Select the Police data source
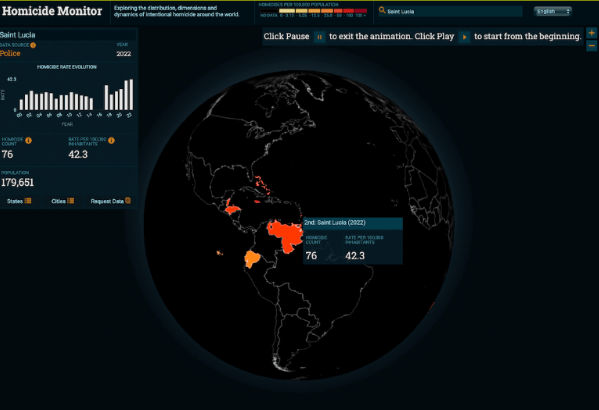 click(10, 53)
